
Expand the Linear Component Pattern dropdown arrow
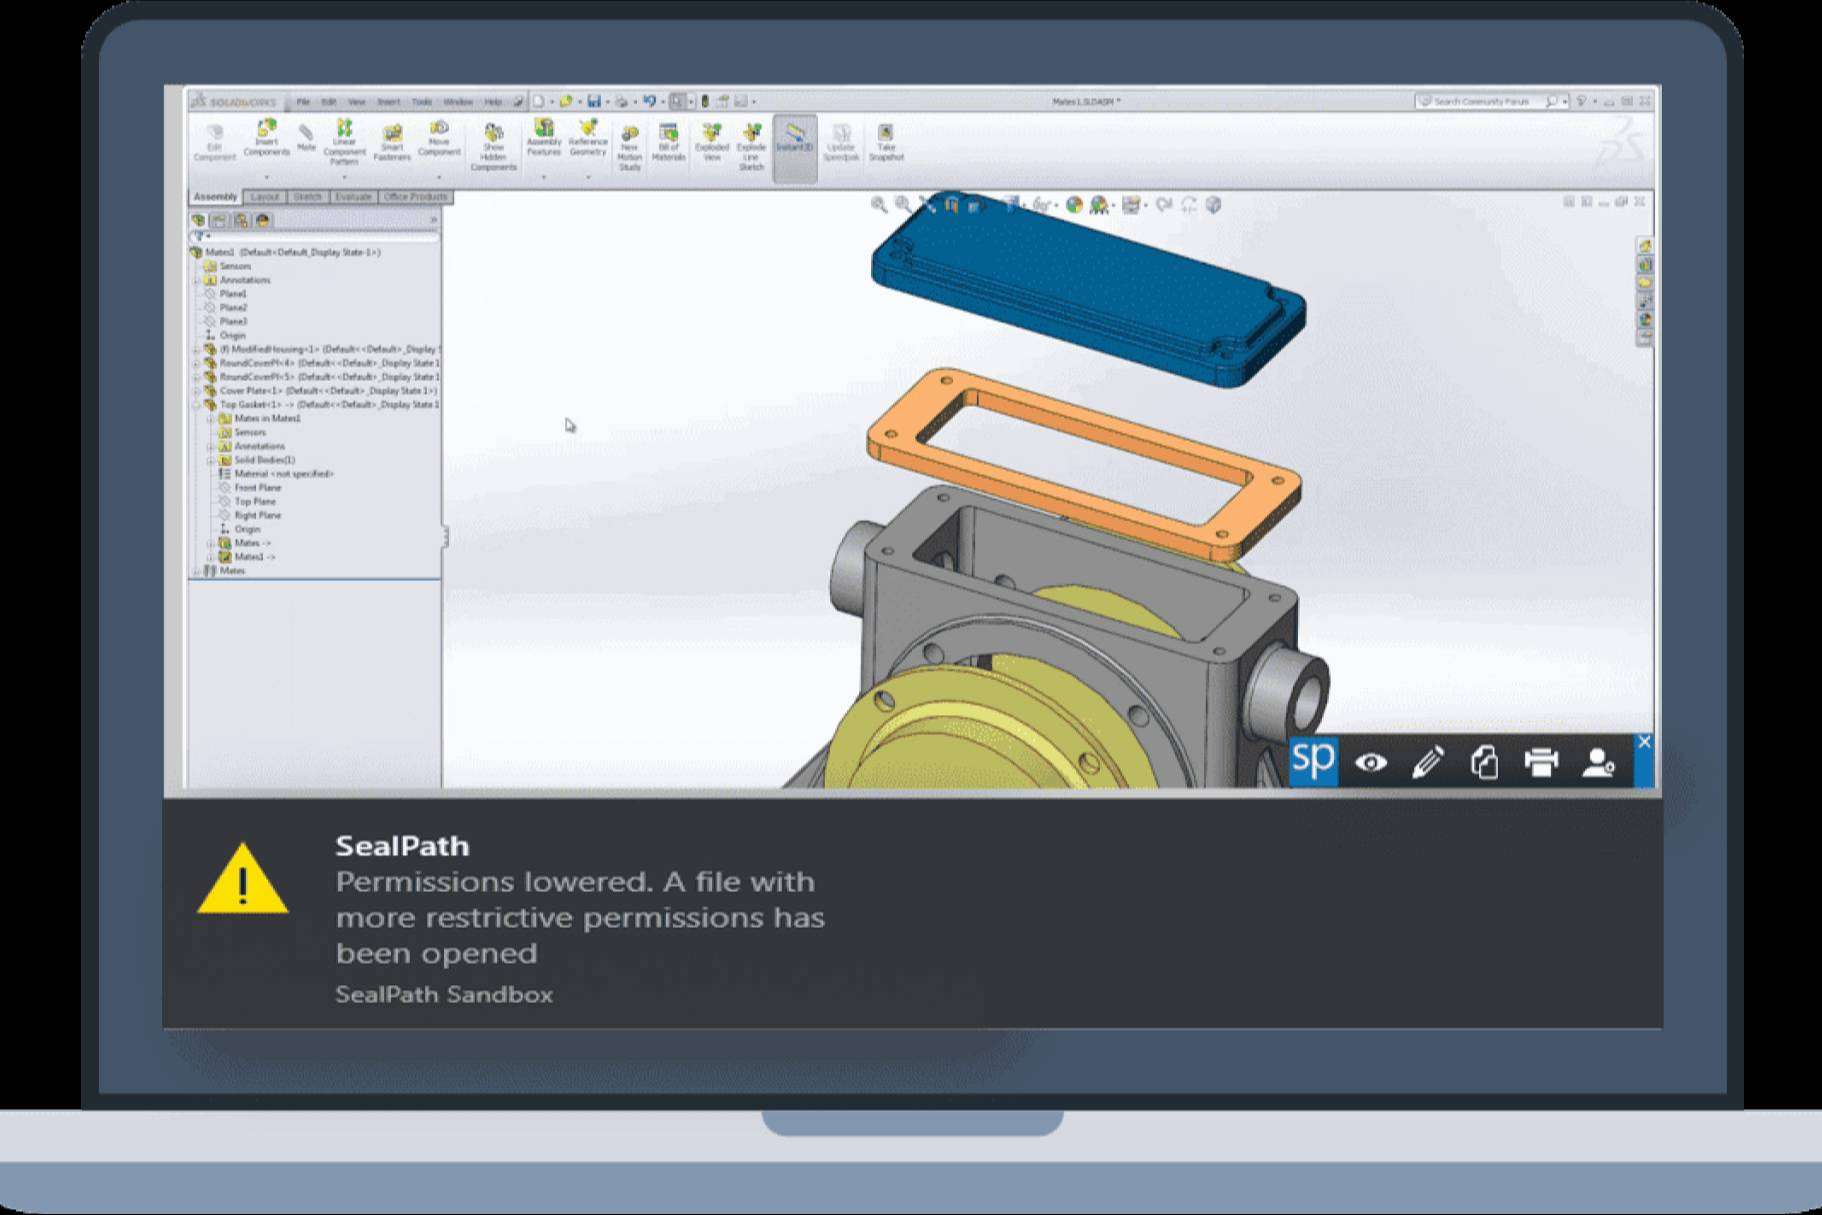pos(344,178)
